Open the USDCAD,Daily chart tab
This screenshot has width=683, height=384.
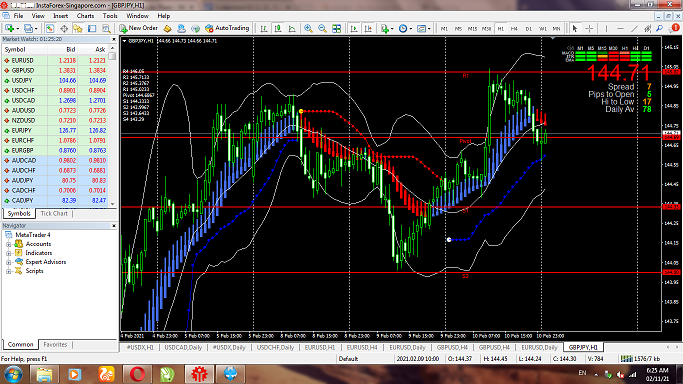183,347
